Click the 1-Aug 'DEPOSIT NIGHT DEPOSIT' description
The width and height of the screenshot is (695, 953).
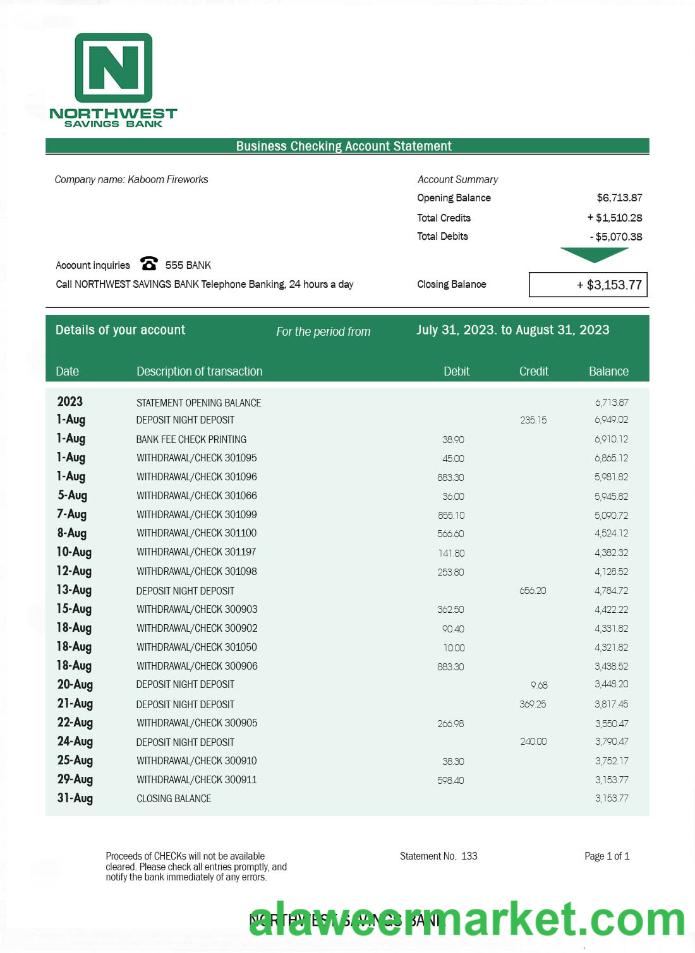point(185,420)
